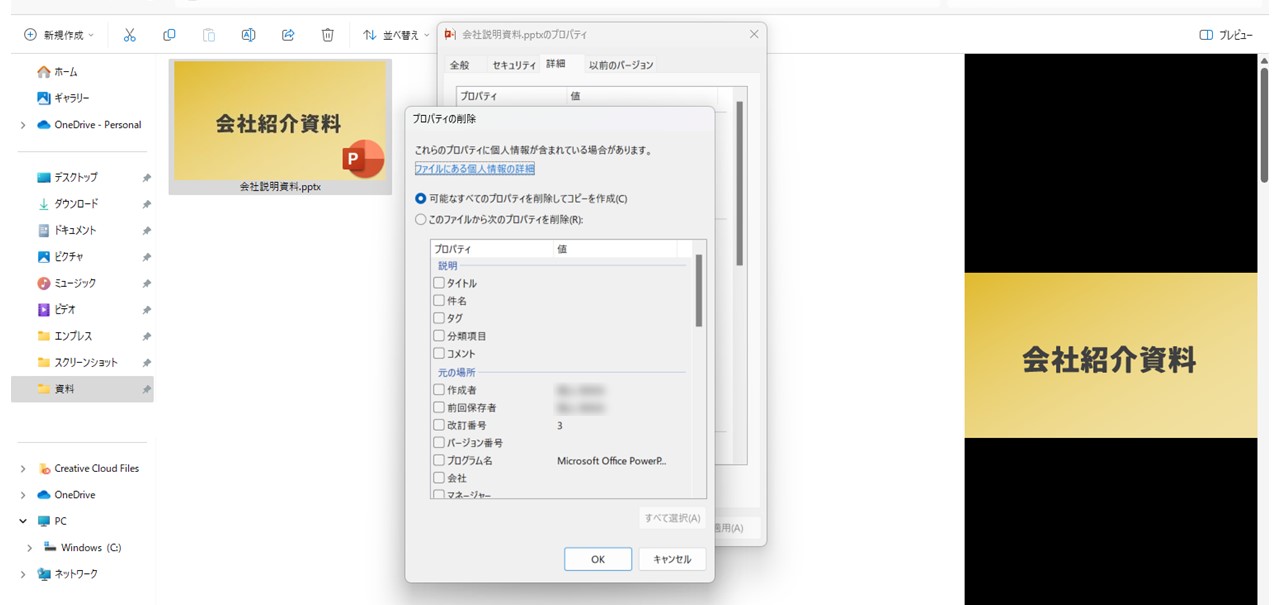Click the preview pane slide image
Screen dimensions: 1280x605
pyautogui.click(x=1110, y=355)
